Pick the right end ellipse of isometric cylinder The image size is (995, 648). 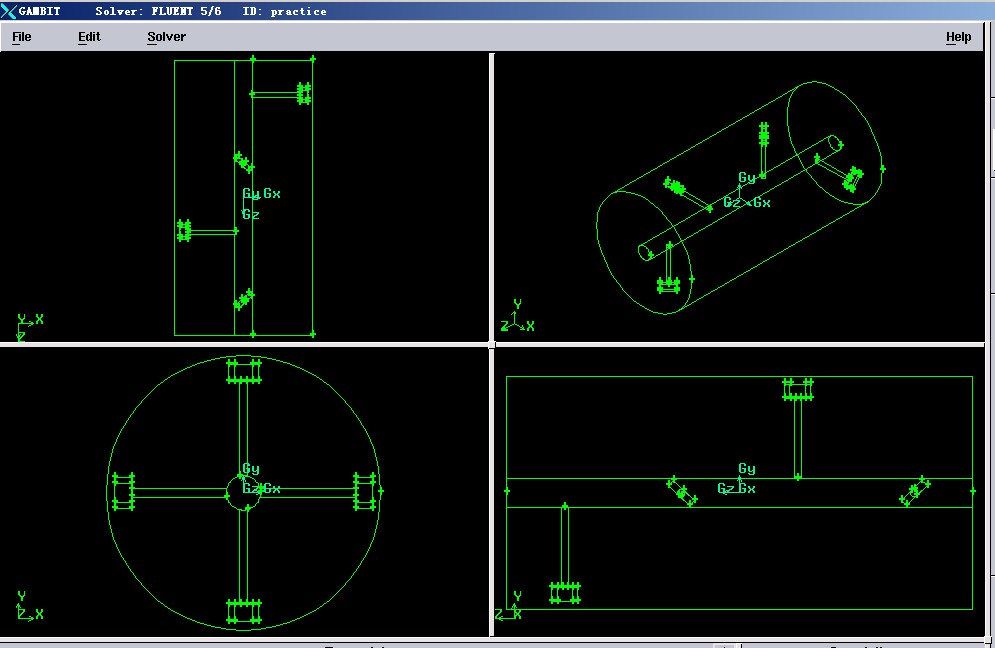click(x=835, y=142)
